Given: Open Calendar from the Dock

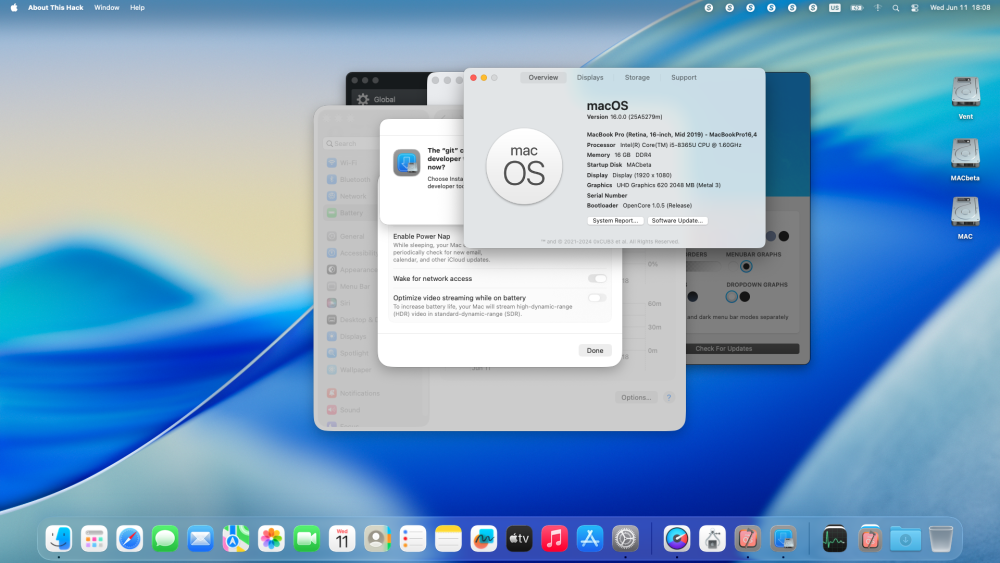Looking at the screenshot, I should pos(342,539).
